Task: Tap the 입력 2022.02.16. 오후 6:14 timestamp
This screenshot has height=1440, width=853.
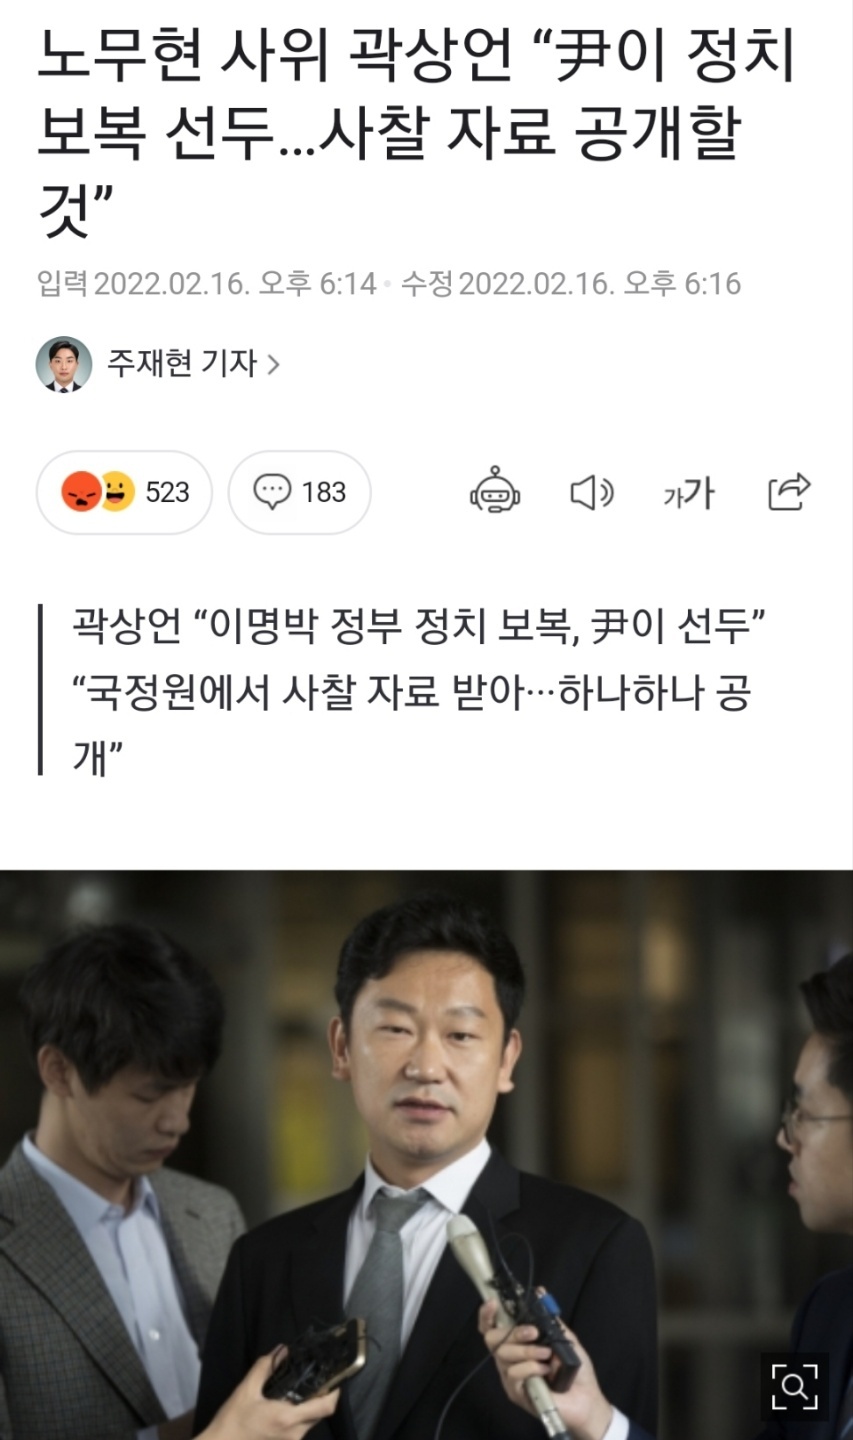Action: point(207,284)
